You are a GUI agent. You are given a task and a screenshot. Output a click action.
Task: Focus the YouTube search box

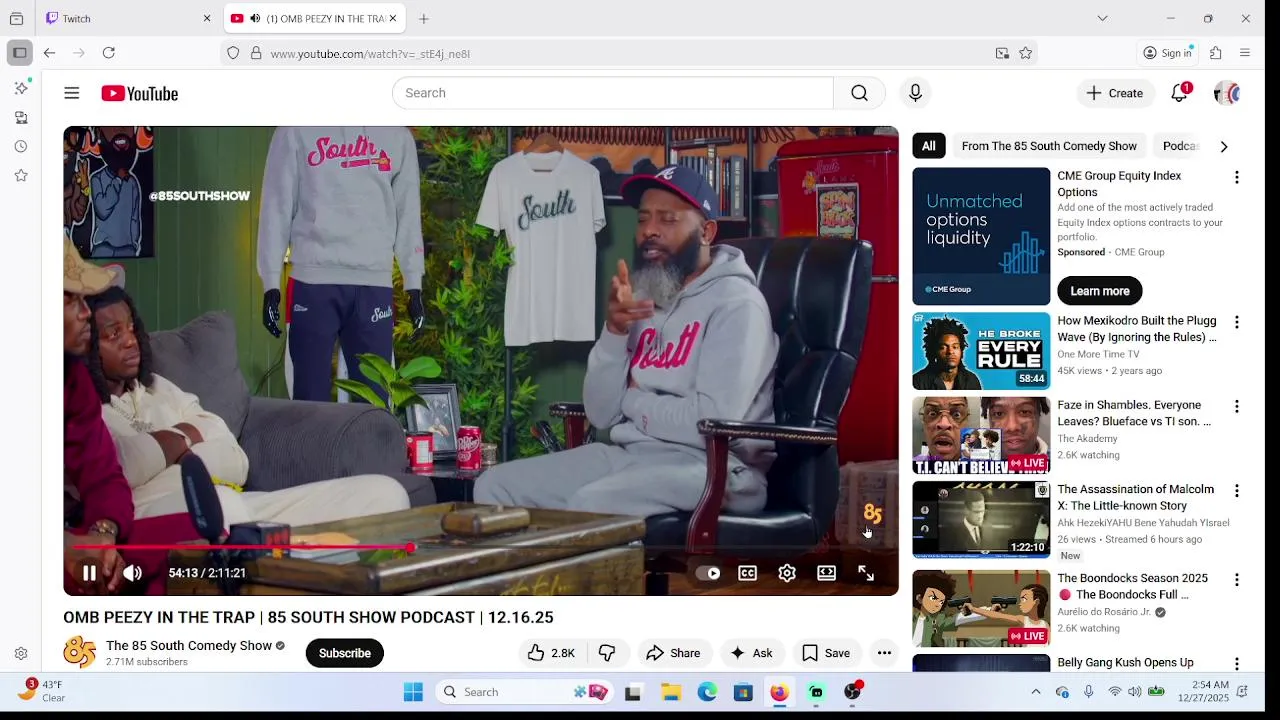click(612, 93)
